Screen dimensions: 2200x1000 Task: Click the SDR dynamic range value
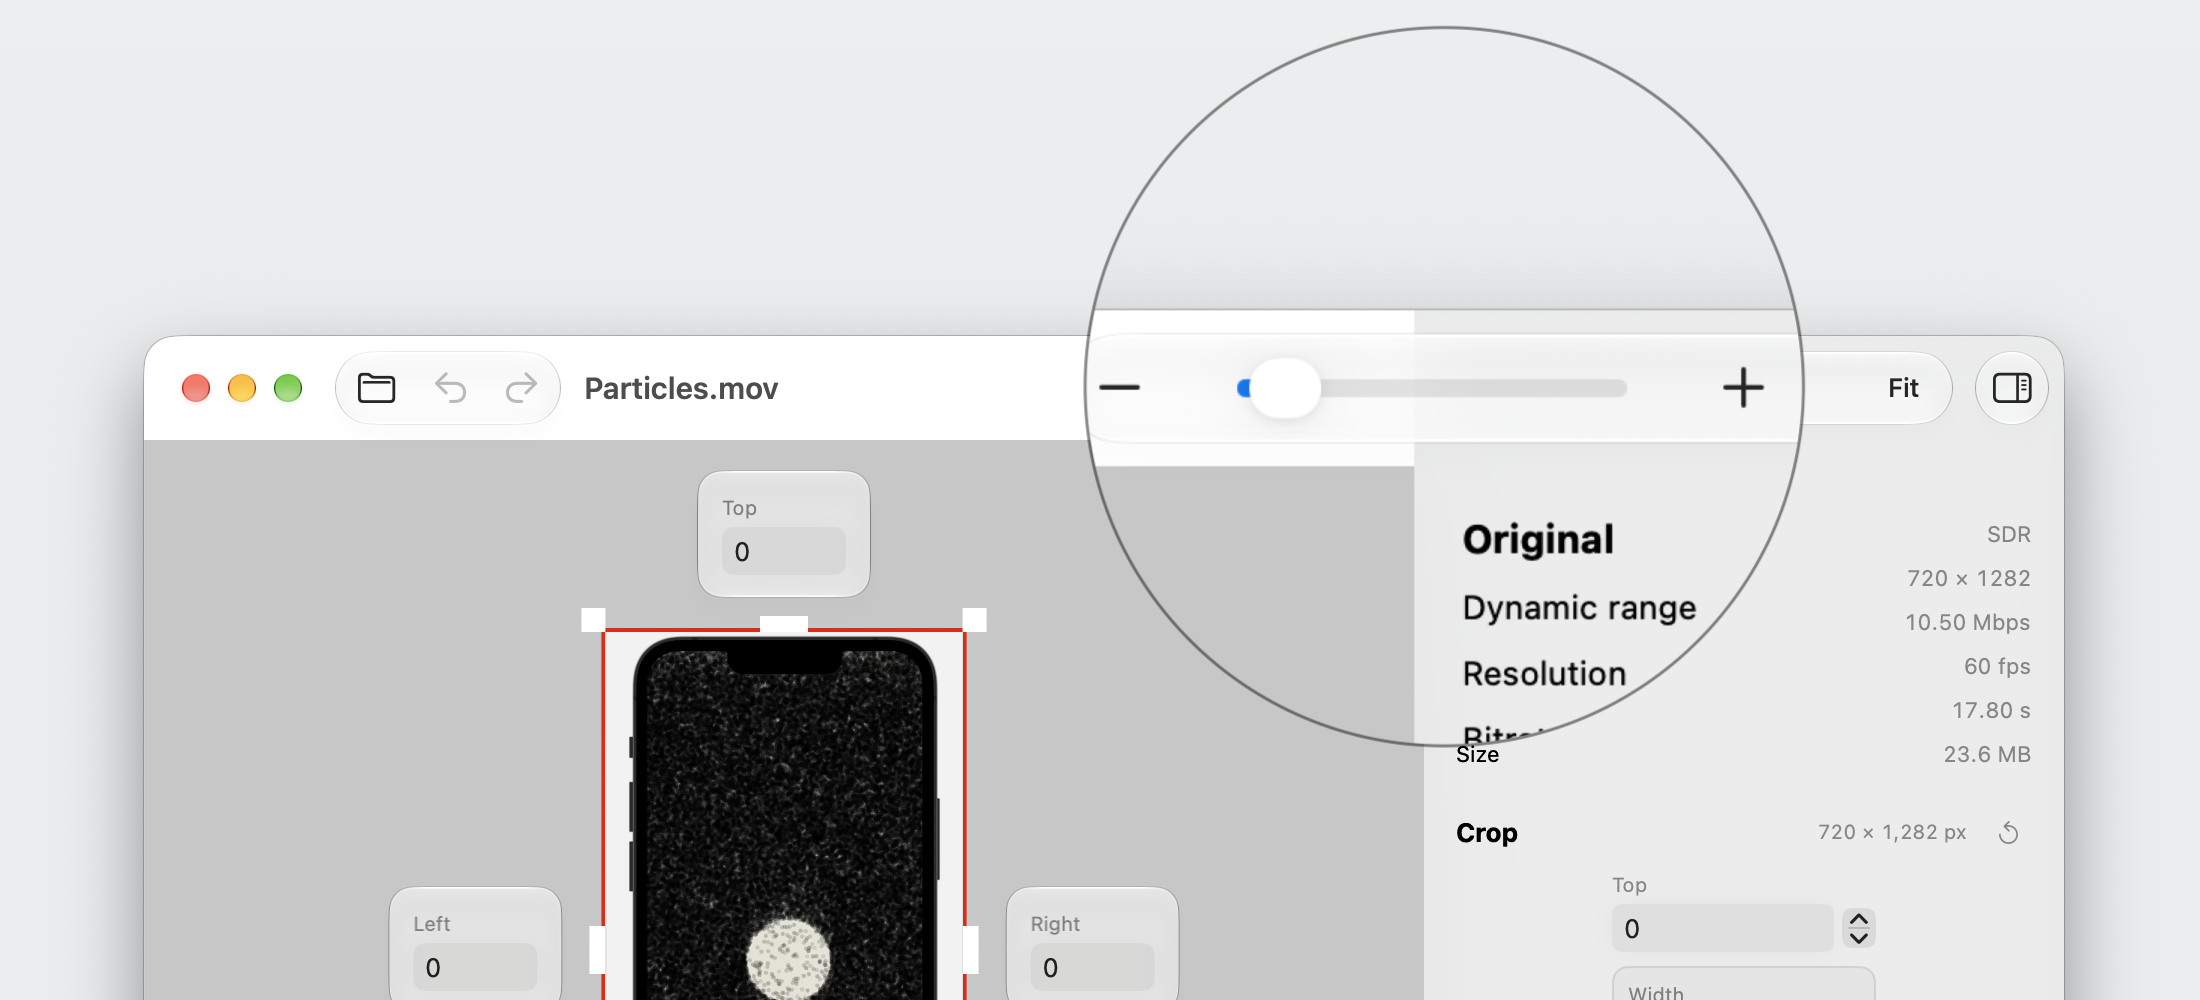point(2008,534)
